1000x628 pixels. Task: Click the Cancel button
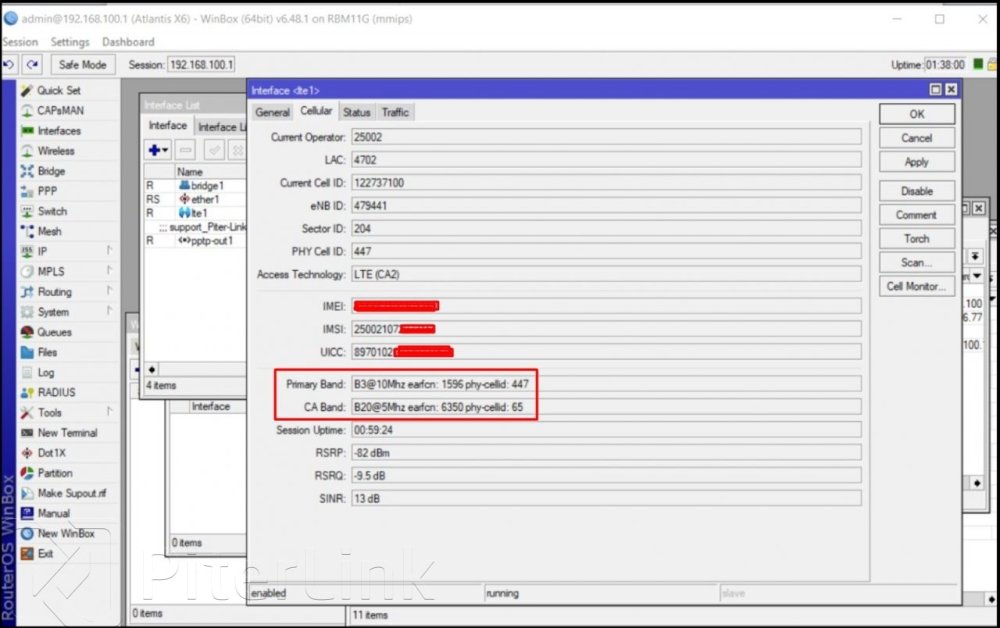pos(916,138)
